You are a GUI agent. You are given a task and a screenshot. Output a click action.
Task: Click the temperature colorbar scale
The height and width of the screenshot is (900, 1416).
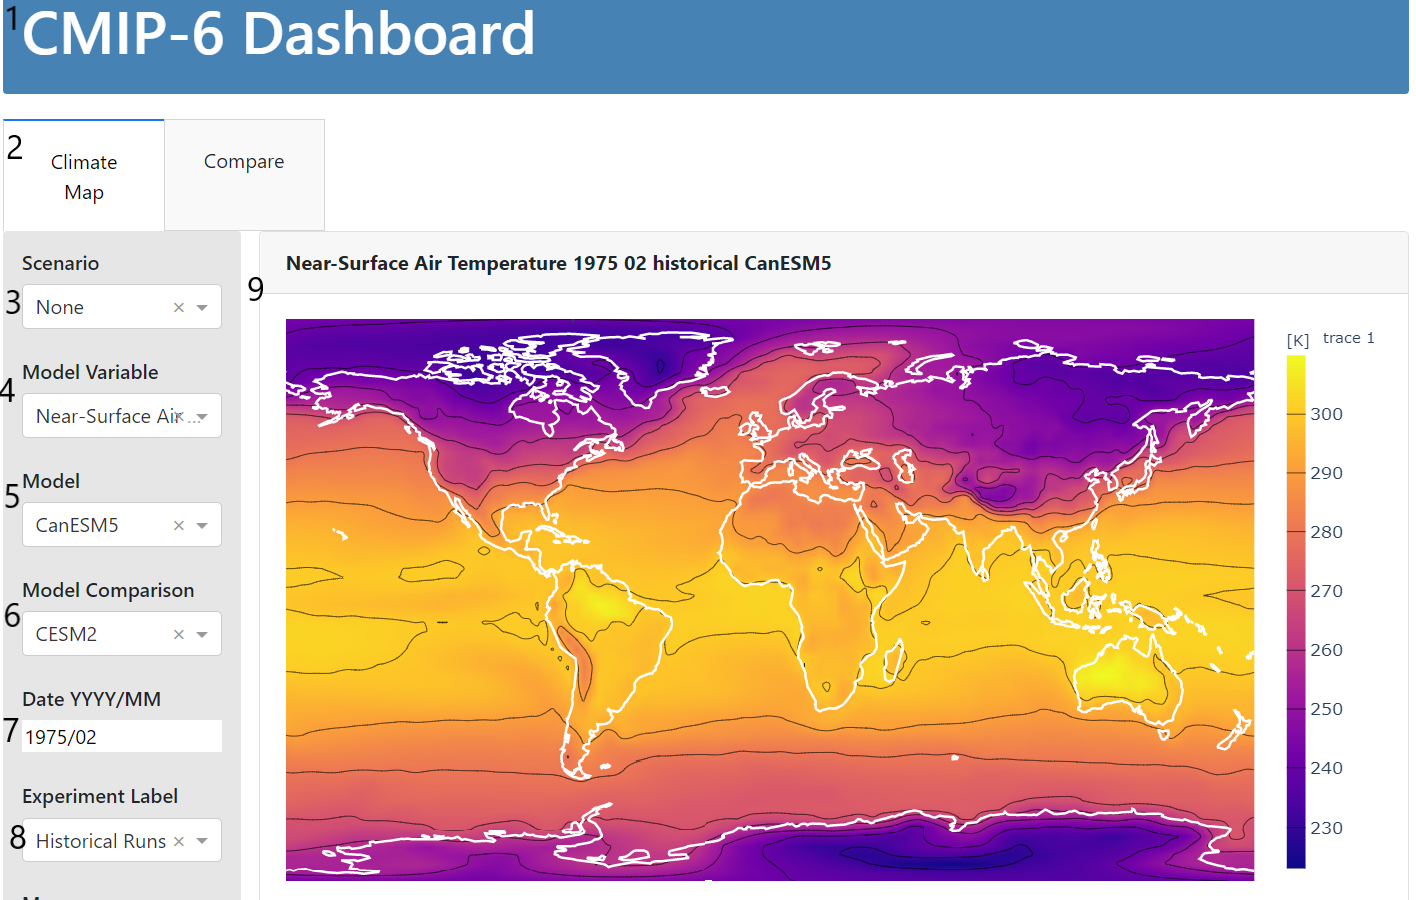[1296, 611]
